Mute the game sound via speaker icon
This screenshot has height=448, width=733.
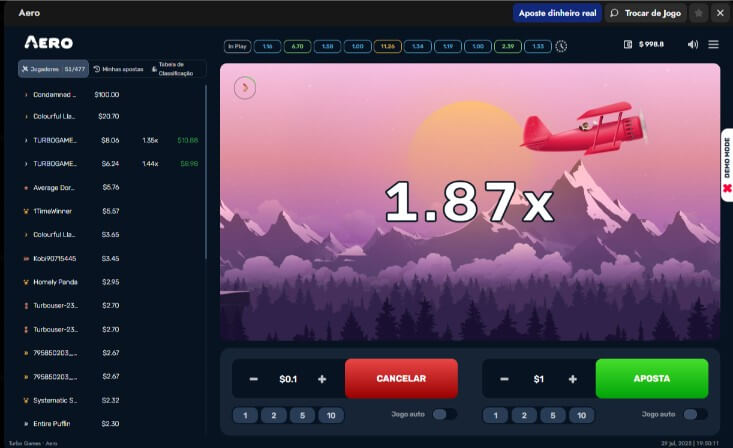pyautogui.click(x=693, y=44)
